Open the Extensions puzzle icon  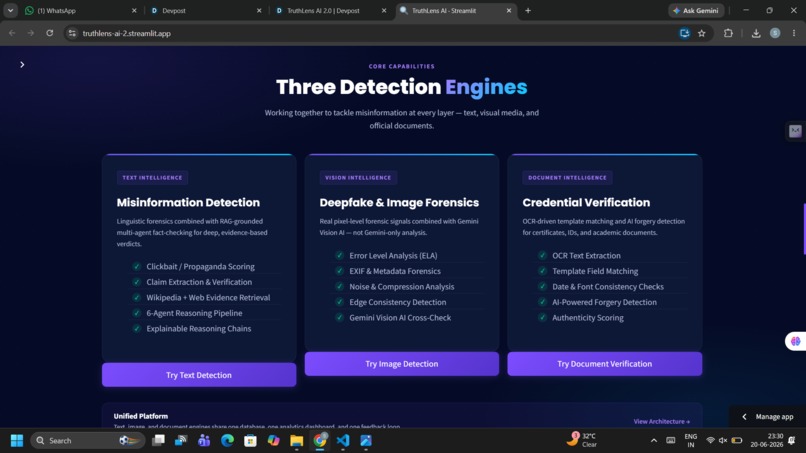click(x=728, y=33)
